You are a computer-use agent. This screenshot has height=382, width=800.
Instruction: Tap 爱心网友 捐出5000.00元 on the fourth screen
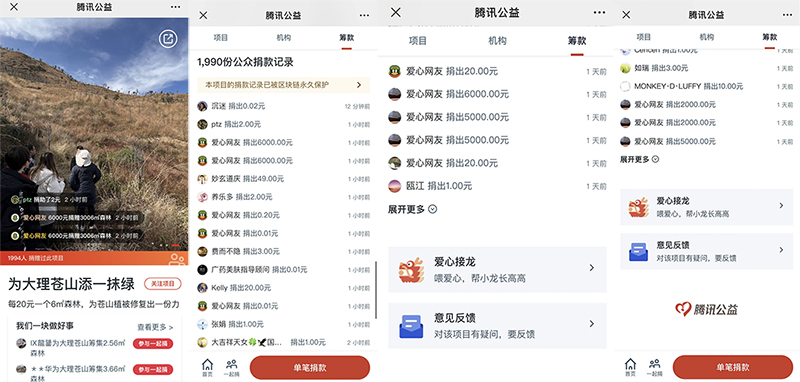(707, 141)
